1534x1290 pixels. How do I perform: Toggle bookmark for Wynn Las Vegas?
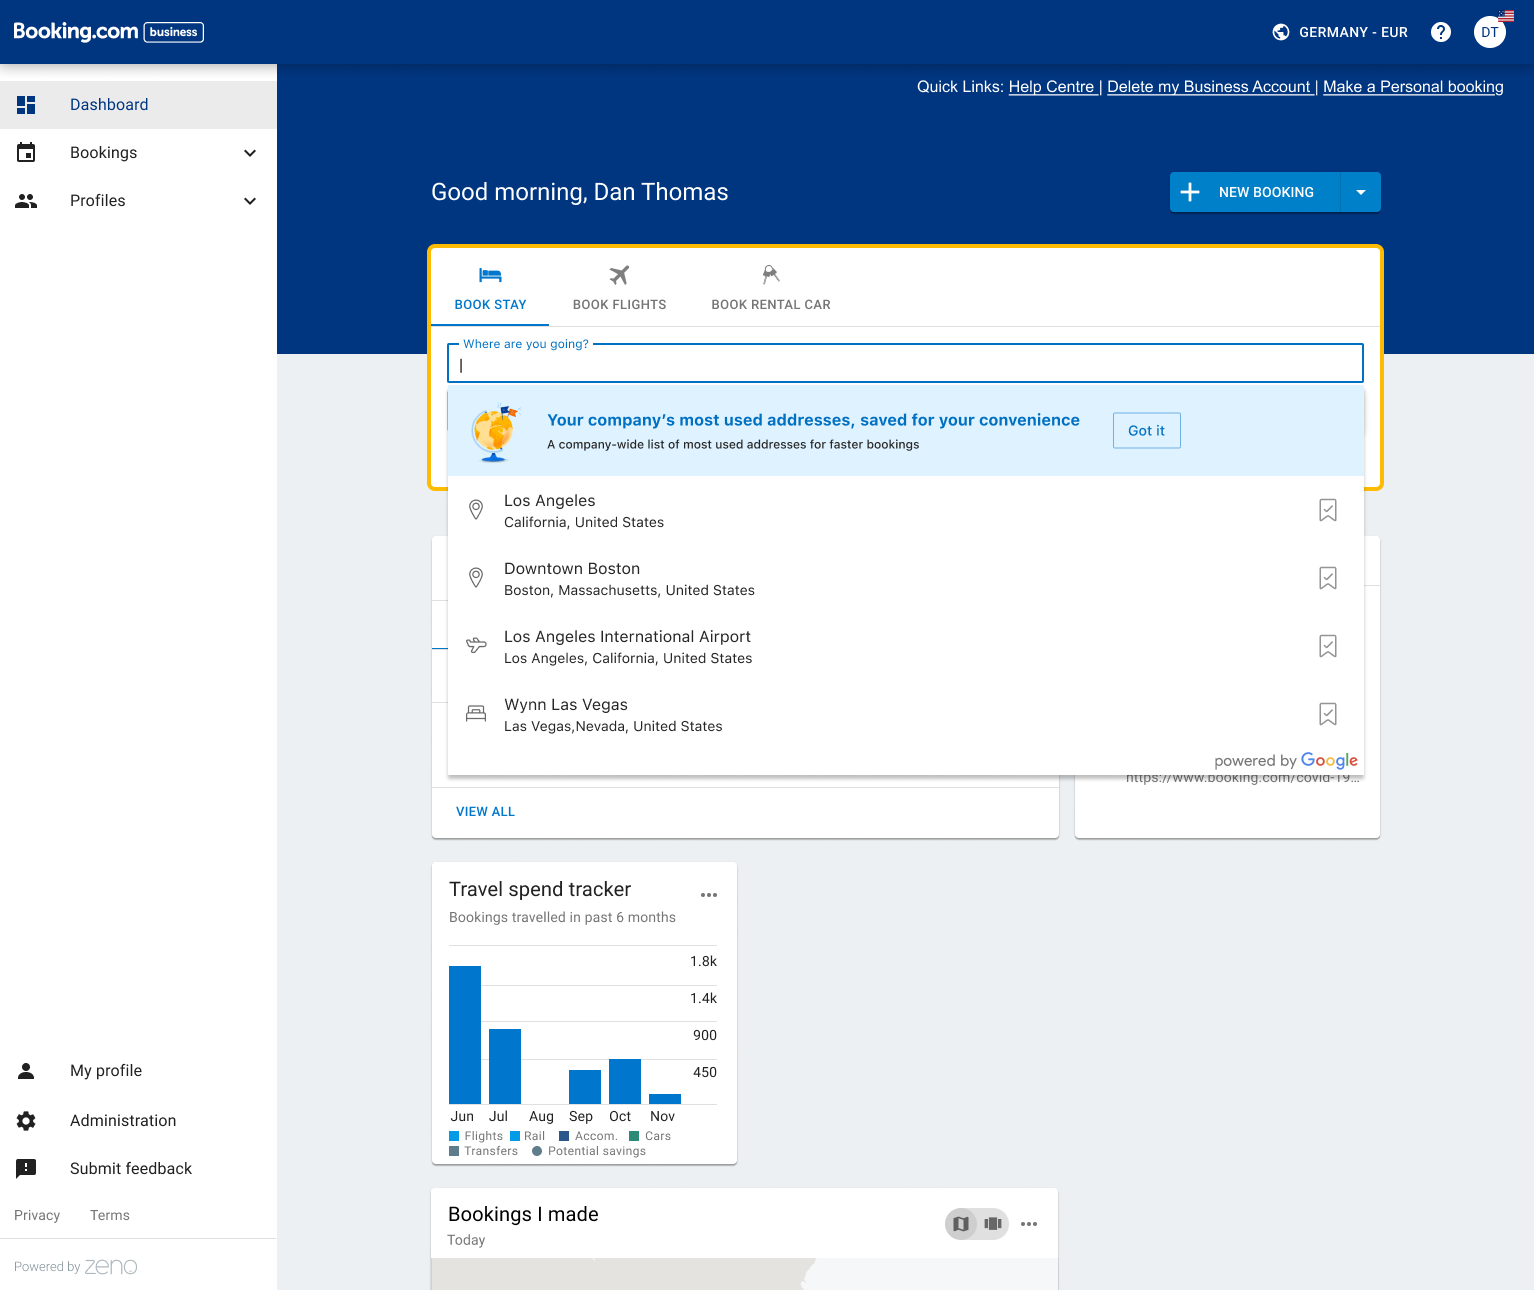click(1327, 714)
